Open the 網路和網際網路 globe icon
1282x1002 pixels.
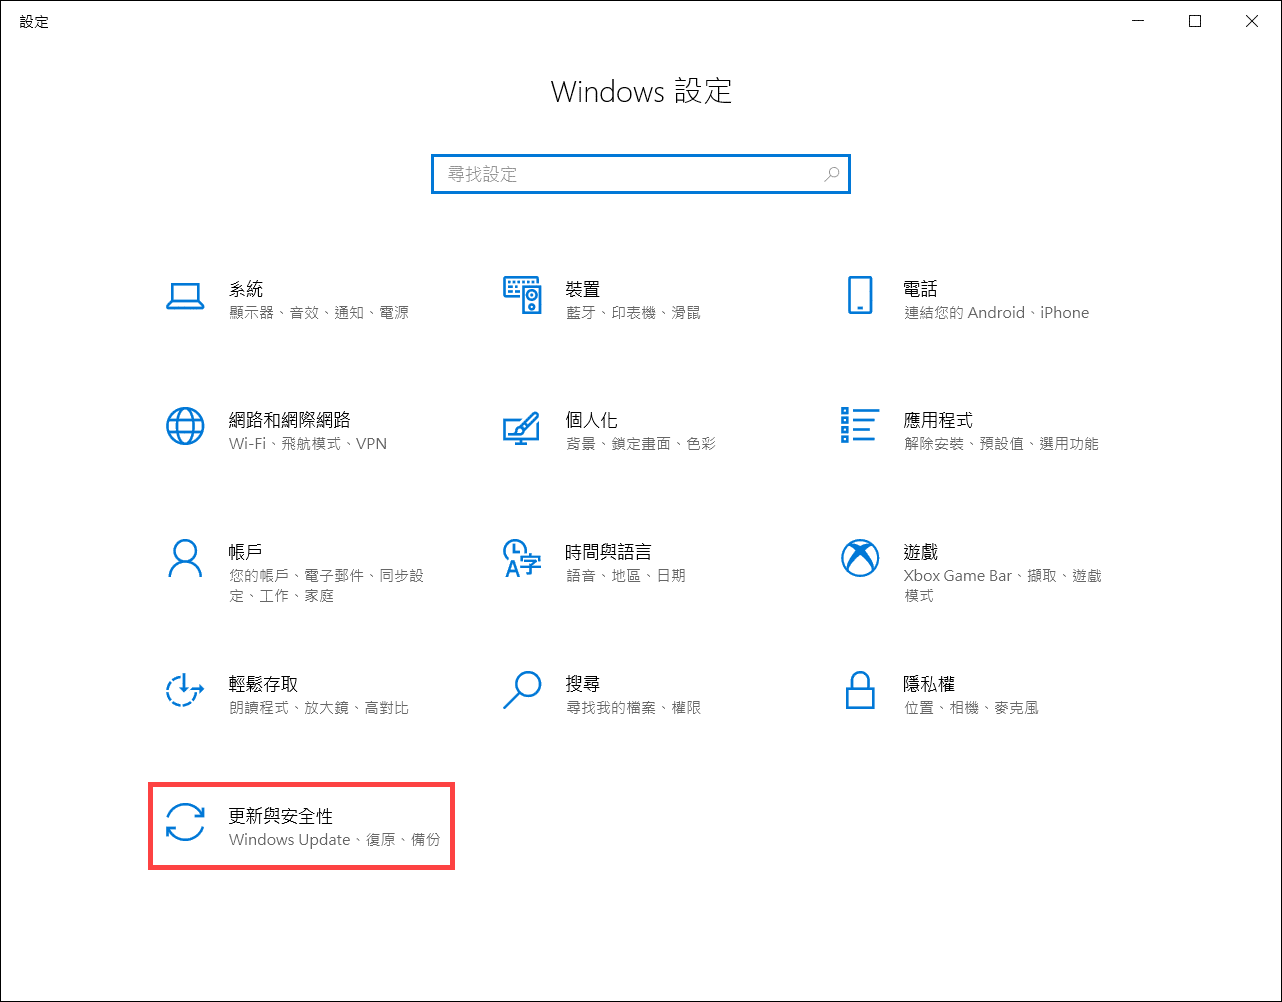[185, 427]
